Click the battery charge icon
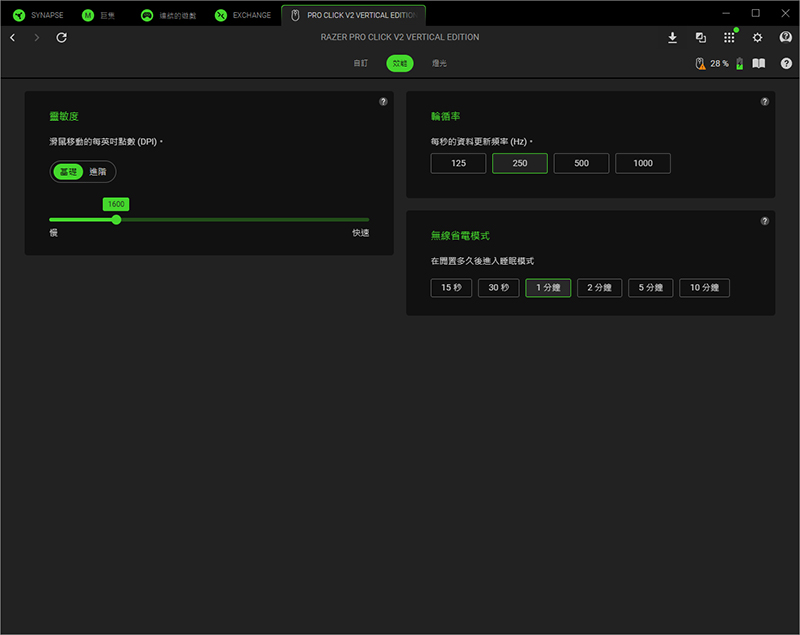 click(x=740, y=64)
